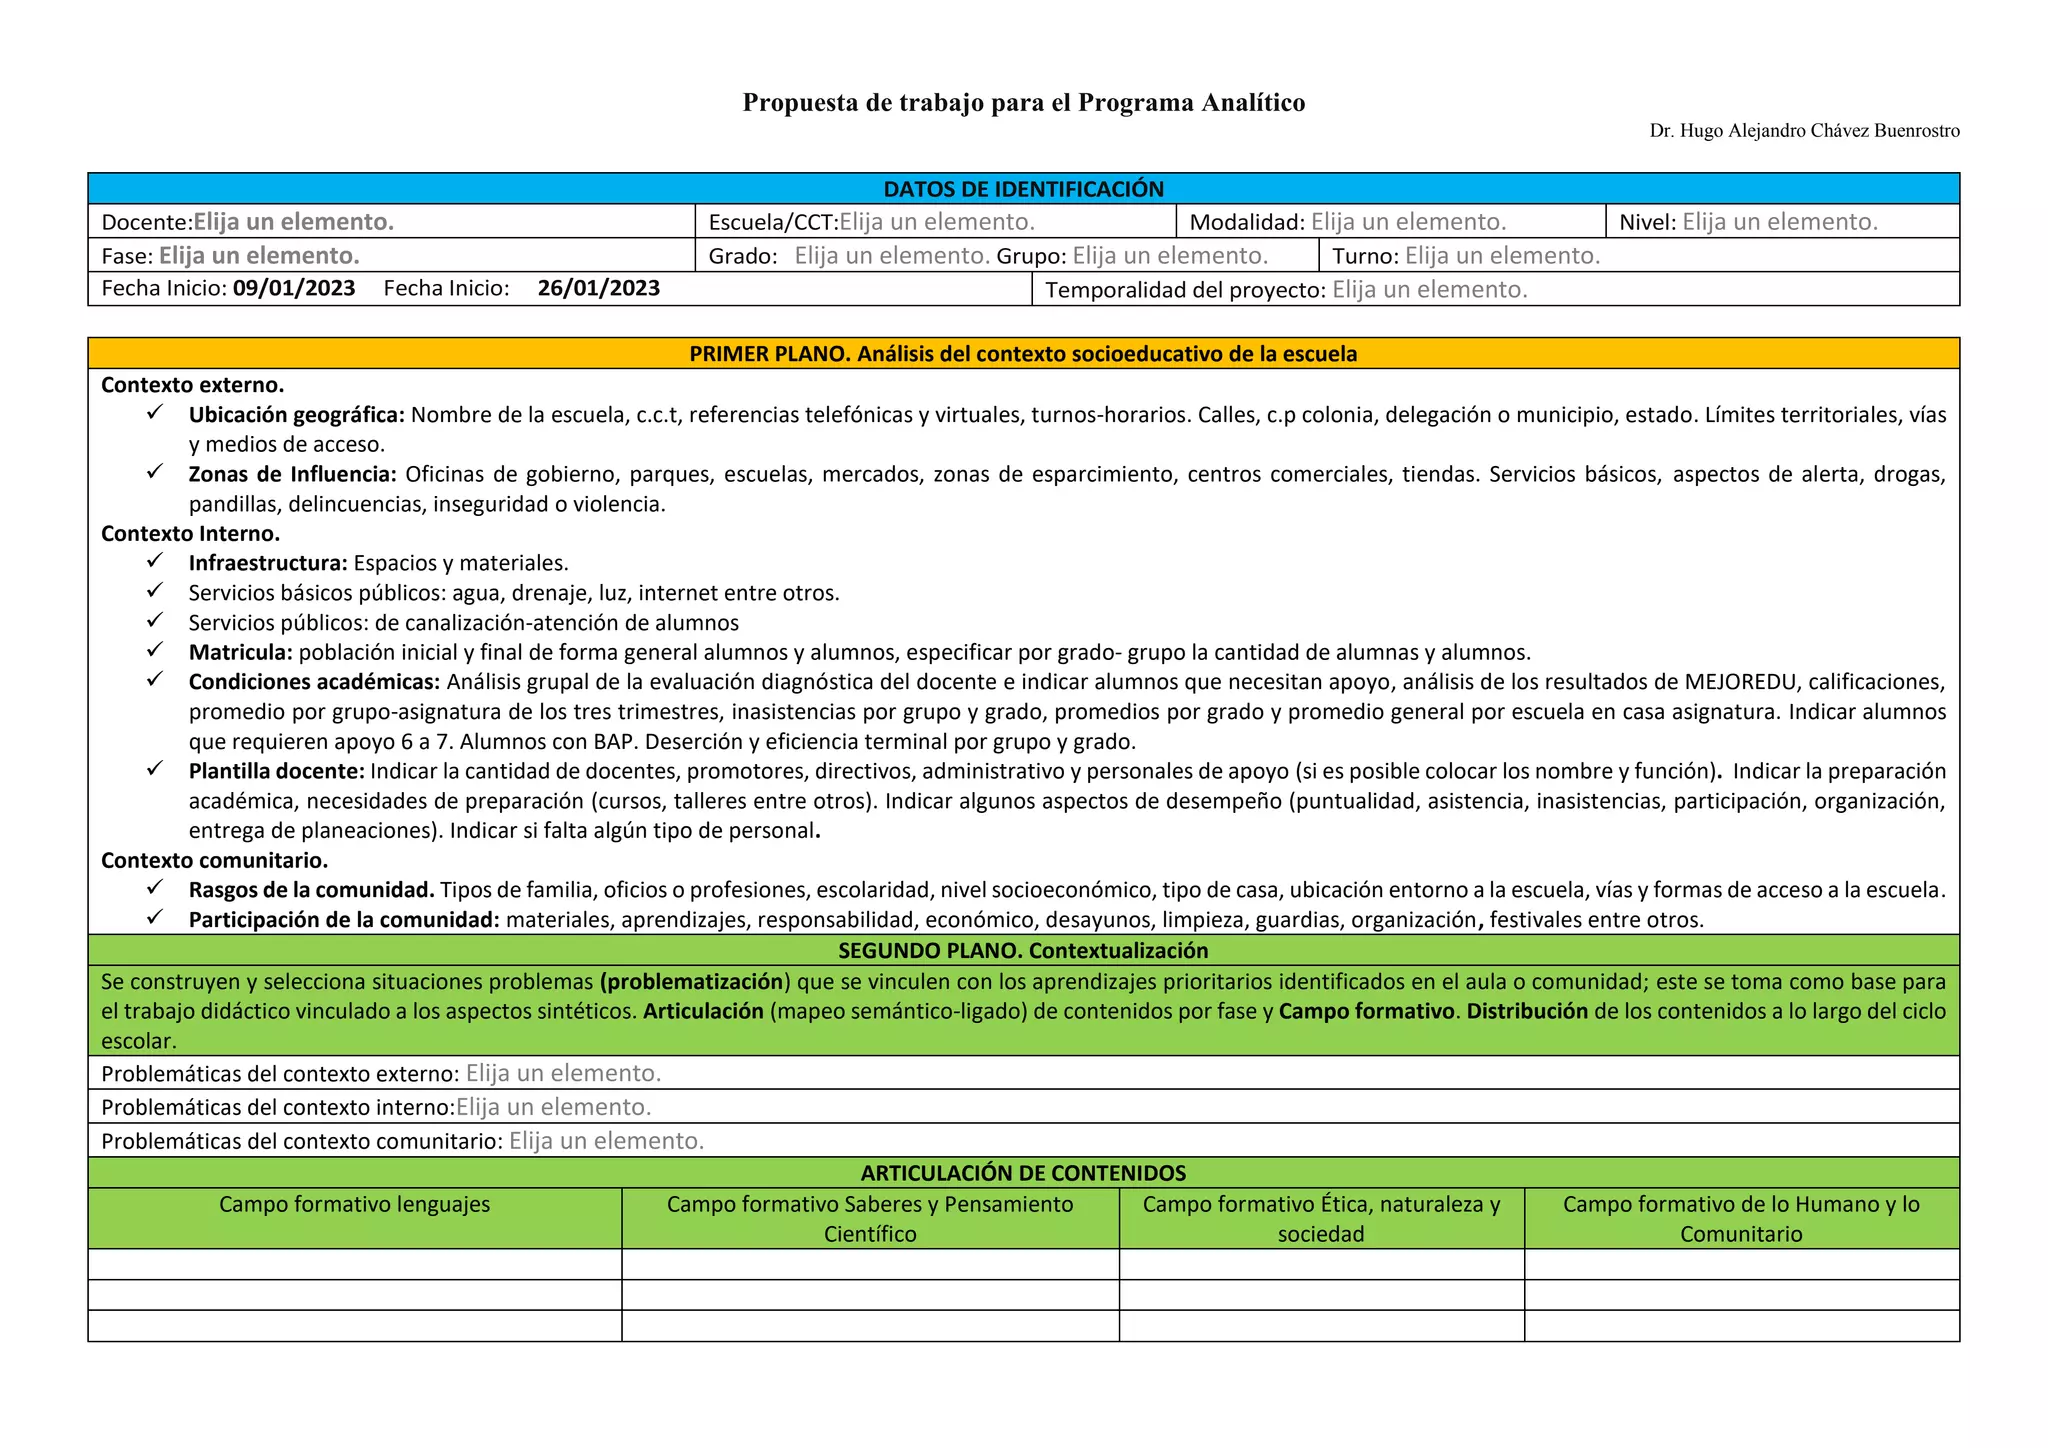This screenshot has height=1448, width=2048.
Task: Click the DATOS DE IDENTIFICACIÓN blue header
Action: click(1023, 189)
